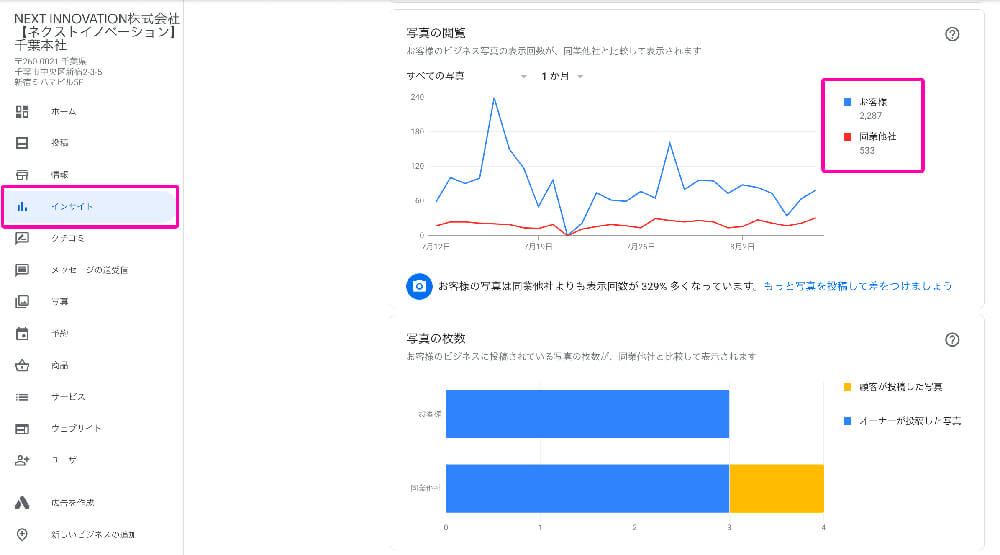Open the 写真 photos icon in sidebar
This screenshot has width=1000, height=555.
point(22,301)
